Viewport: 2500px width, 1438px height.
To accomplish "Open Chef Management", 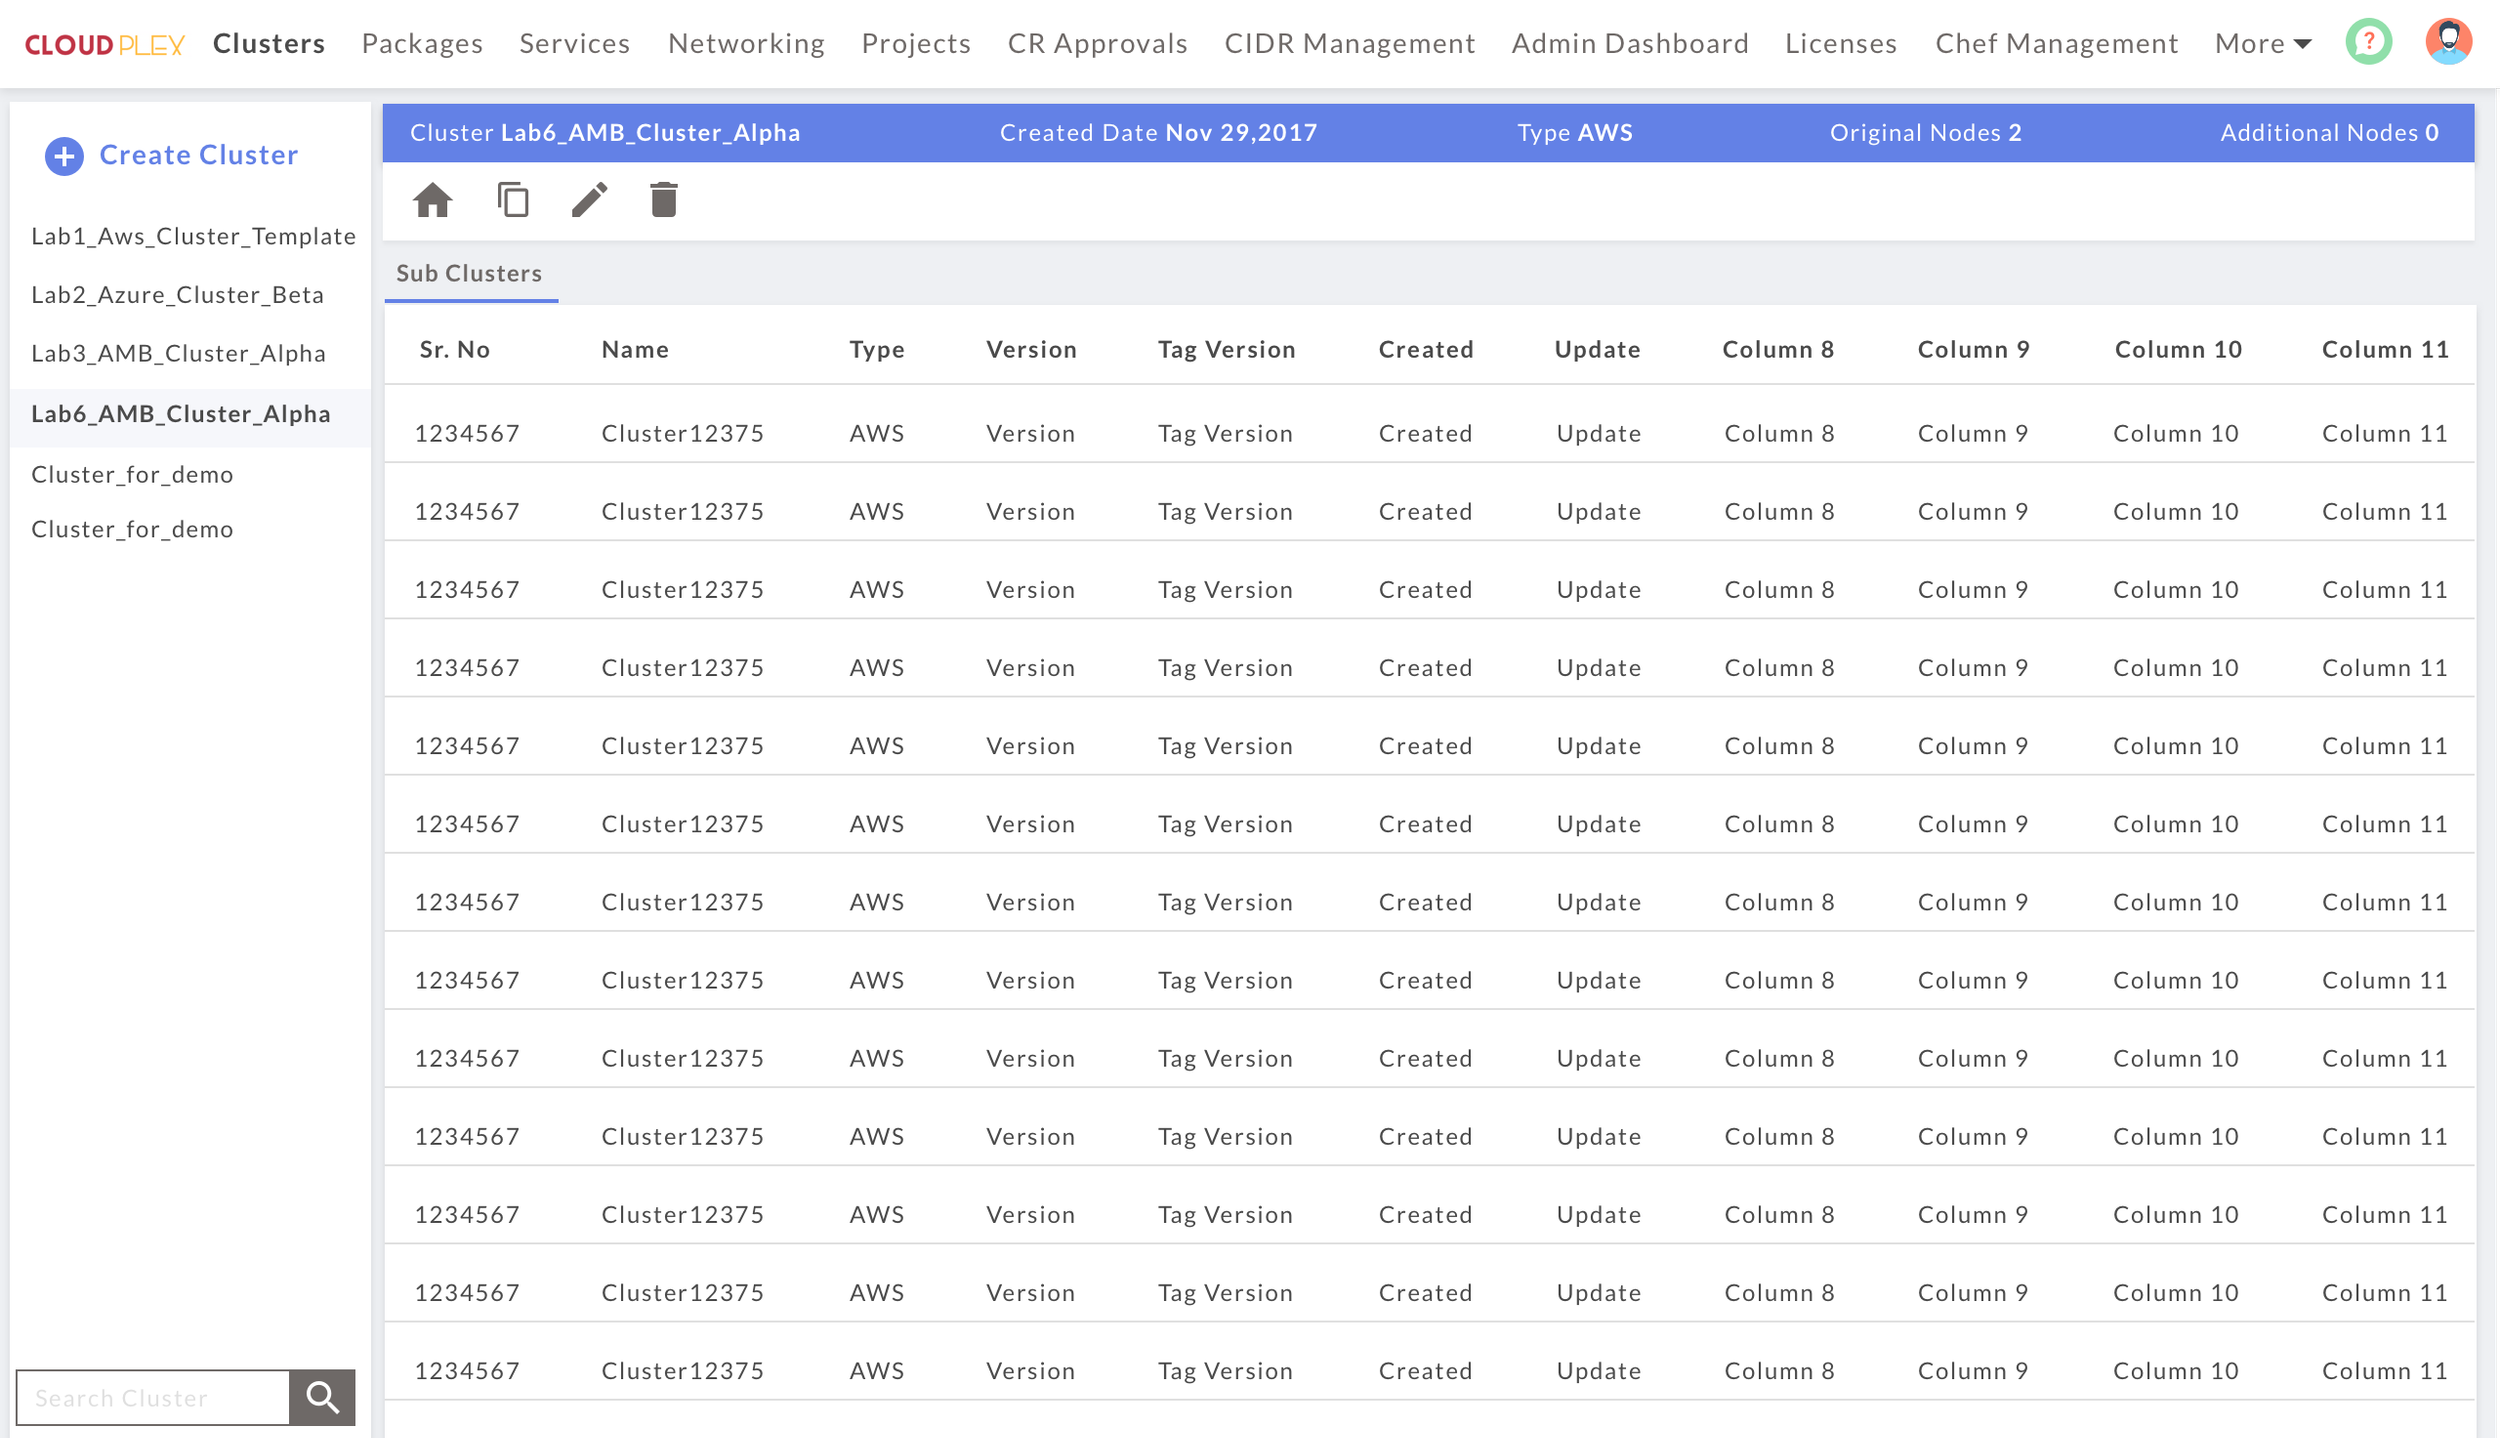I will point(2057,43).
